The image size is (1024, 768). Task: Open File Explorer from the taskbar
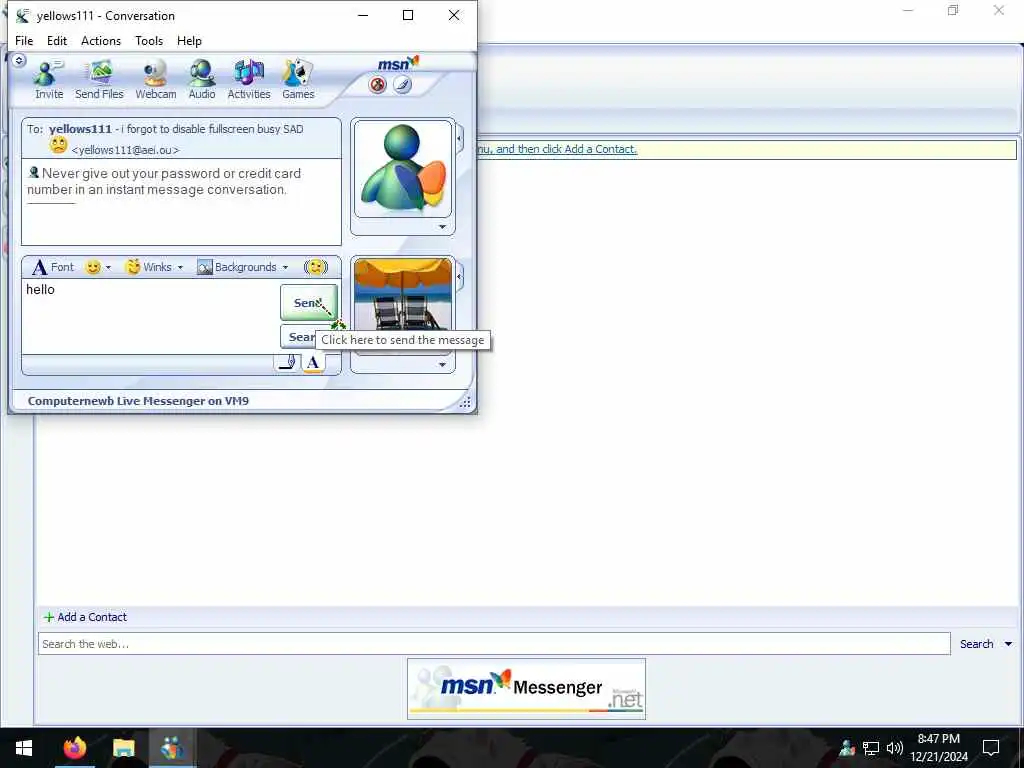[x=123, y=748]
